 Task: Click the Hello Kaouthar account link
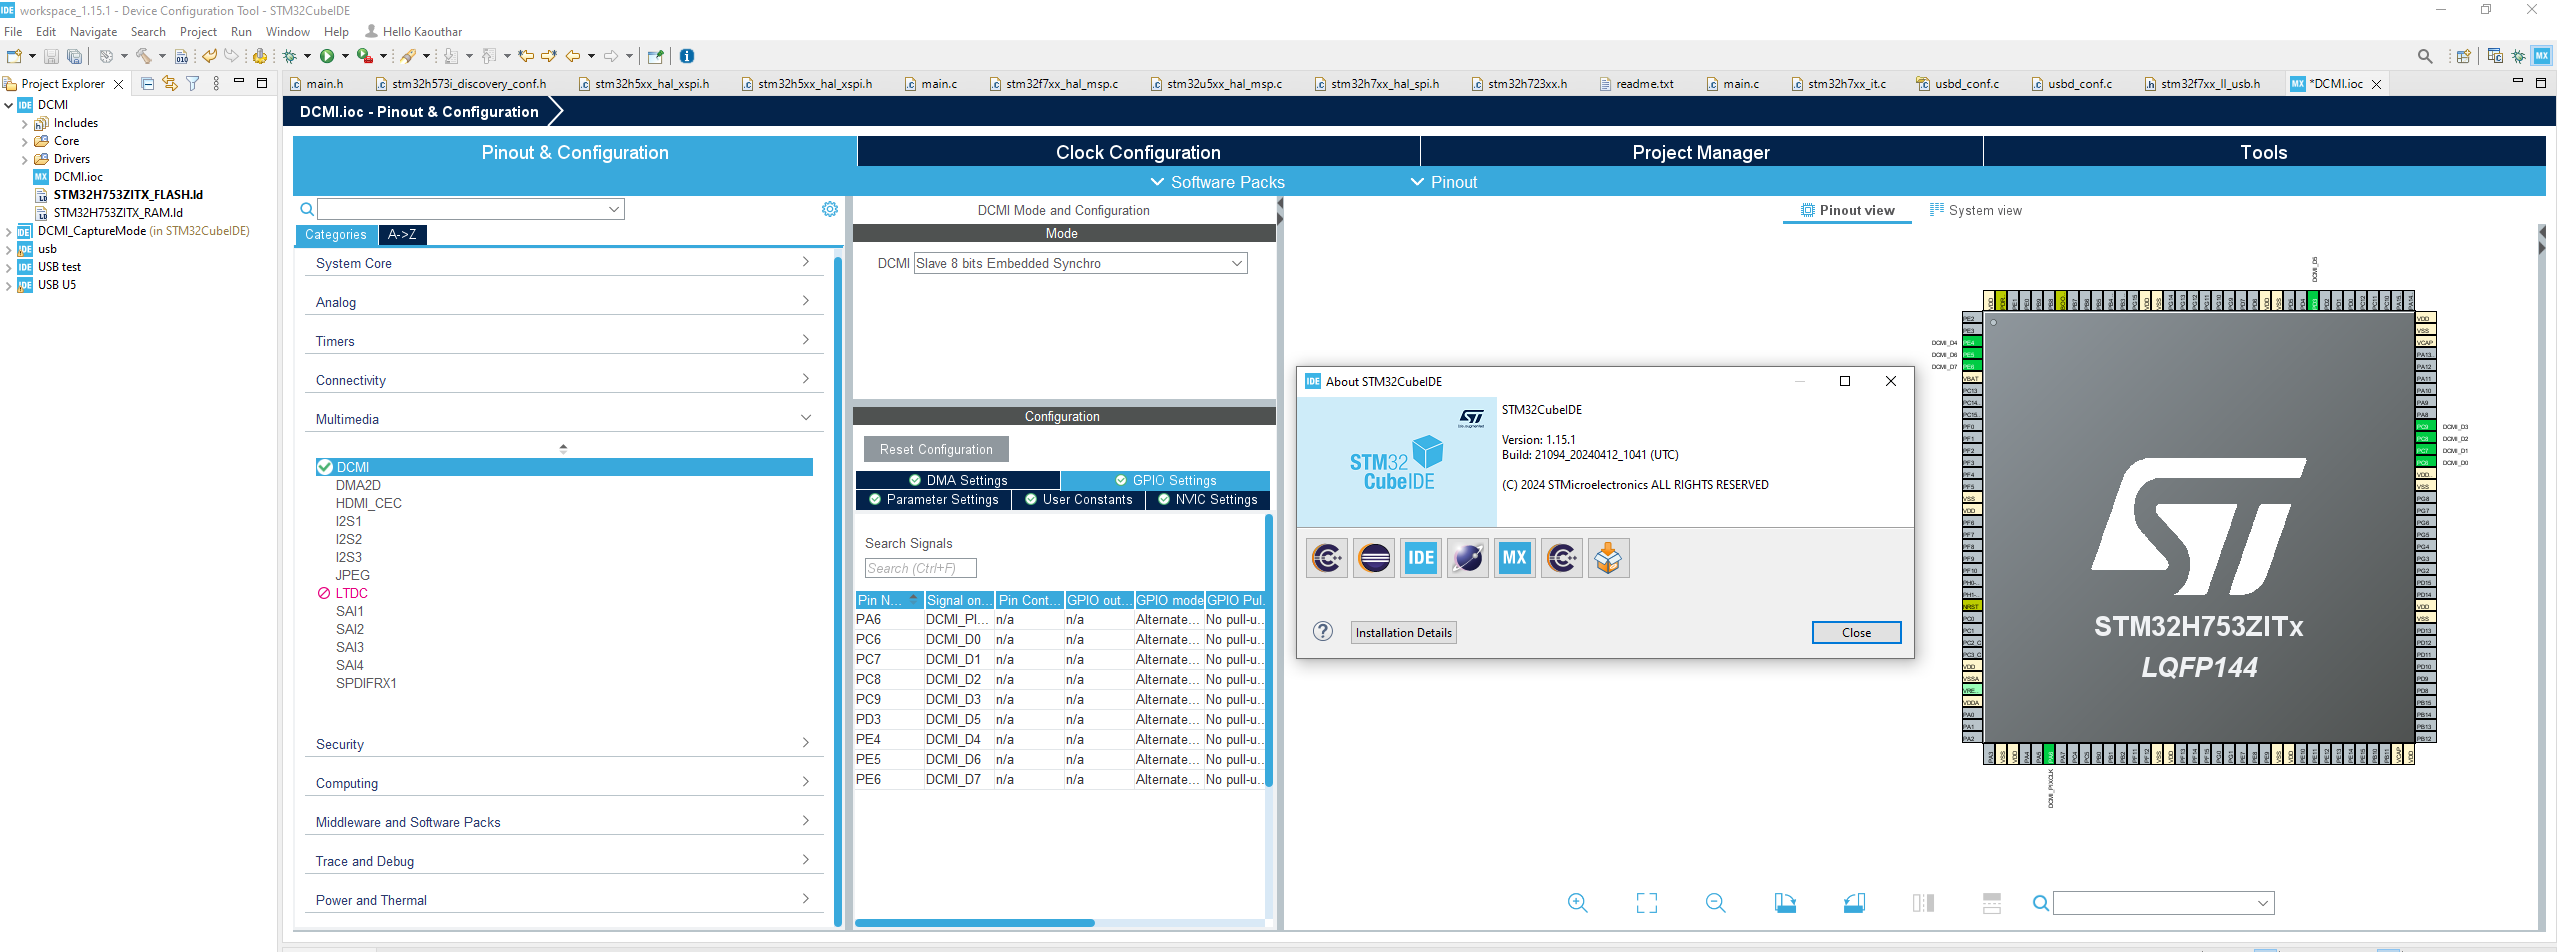[413, 31]
